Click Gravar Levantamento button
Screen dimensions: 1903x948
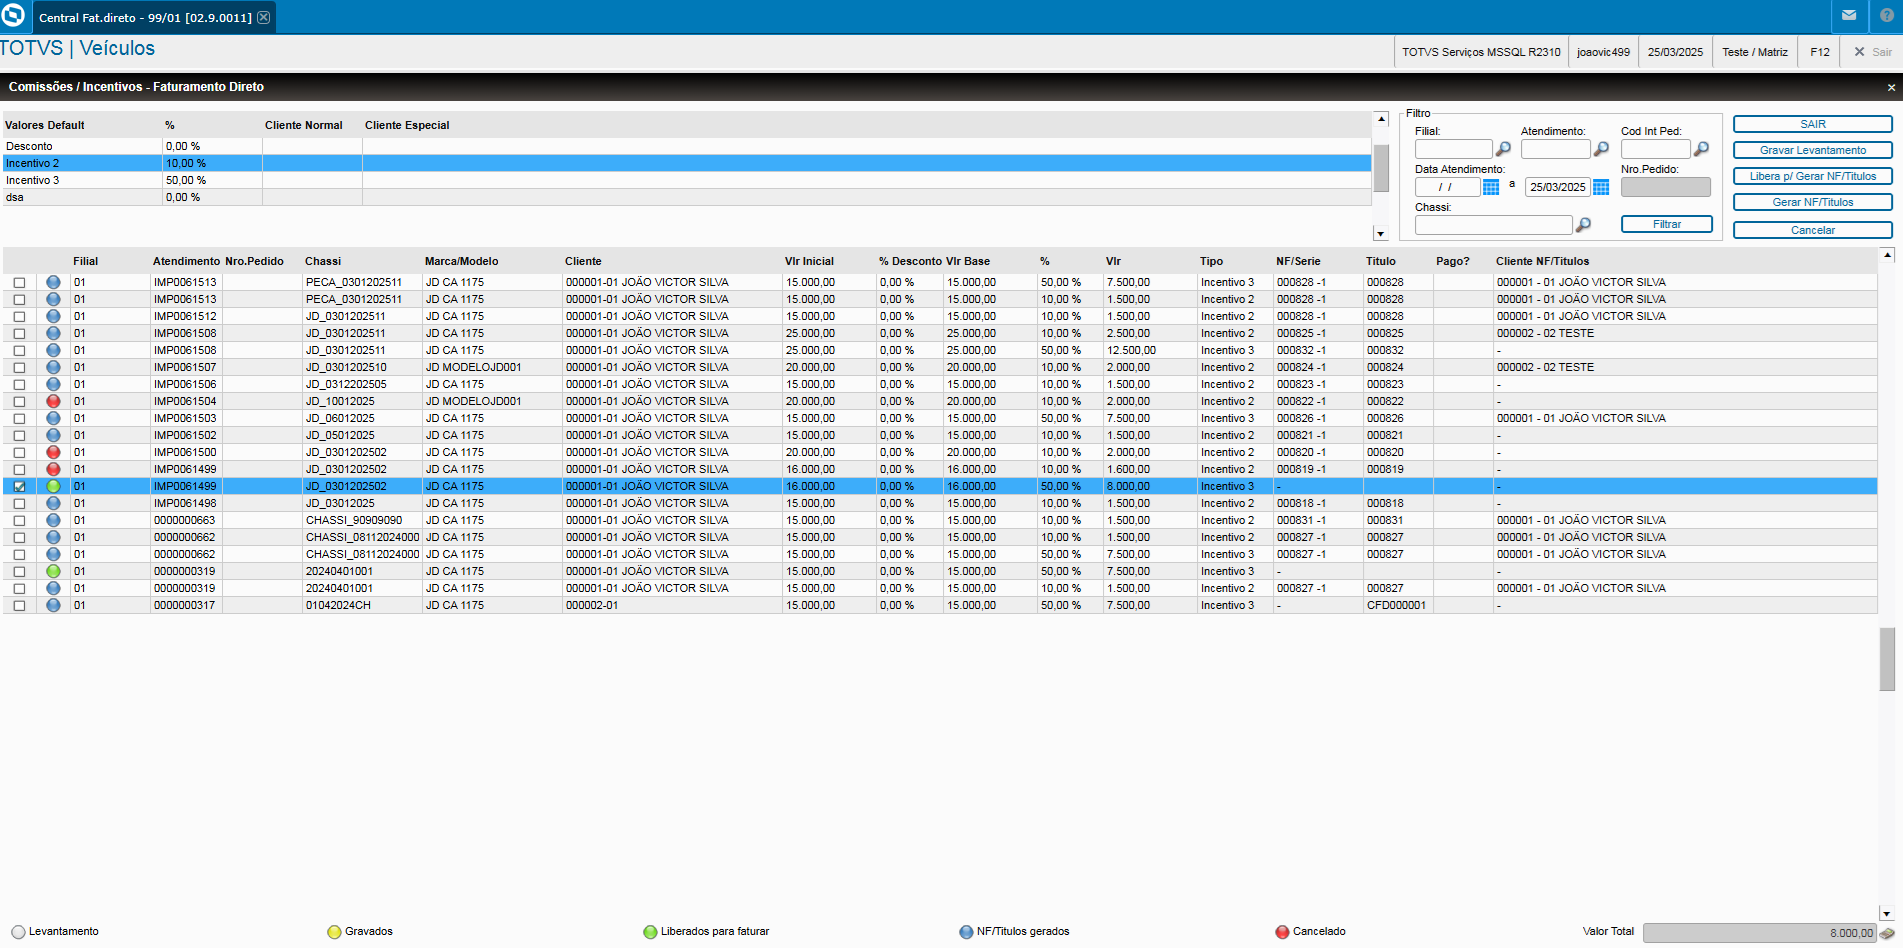(1813, 150)
